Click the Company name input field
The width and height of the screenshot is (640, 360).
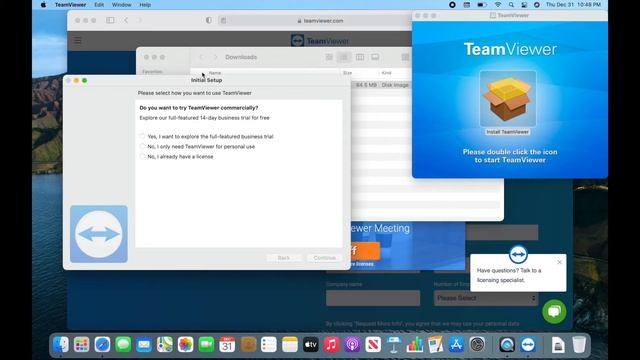pos(373,298)
